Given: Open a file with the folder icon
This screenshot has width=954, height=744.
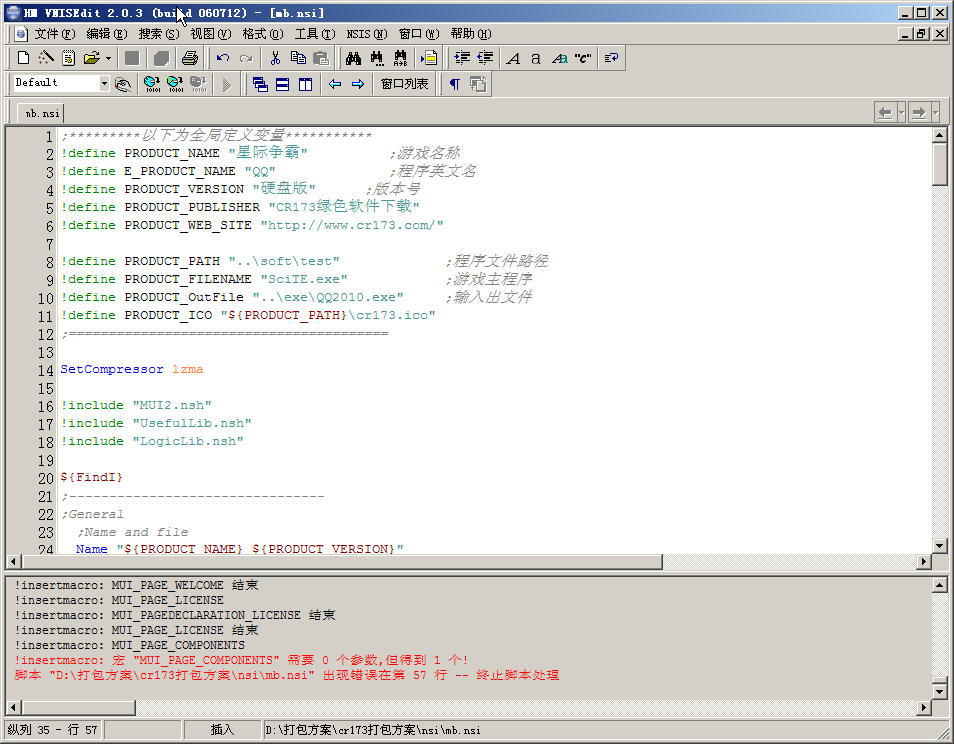Looking at the screenshot, I should 91,58.
